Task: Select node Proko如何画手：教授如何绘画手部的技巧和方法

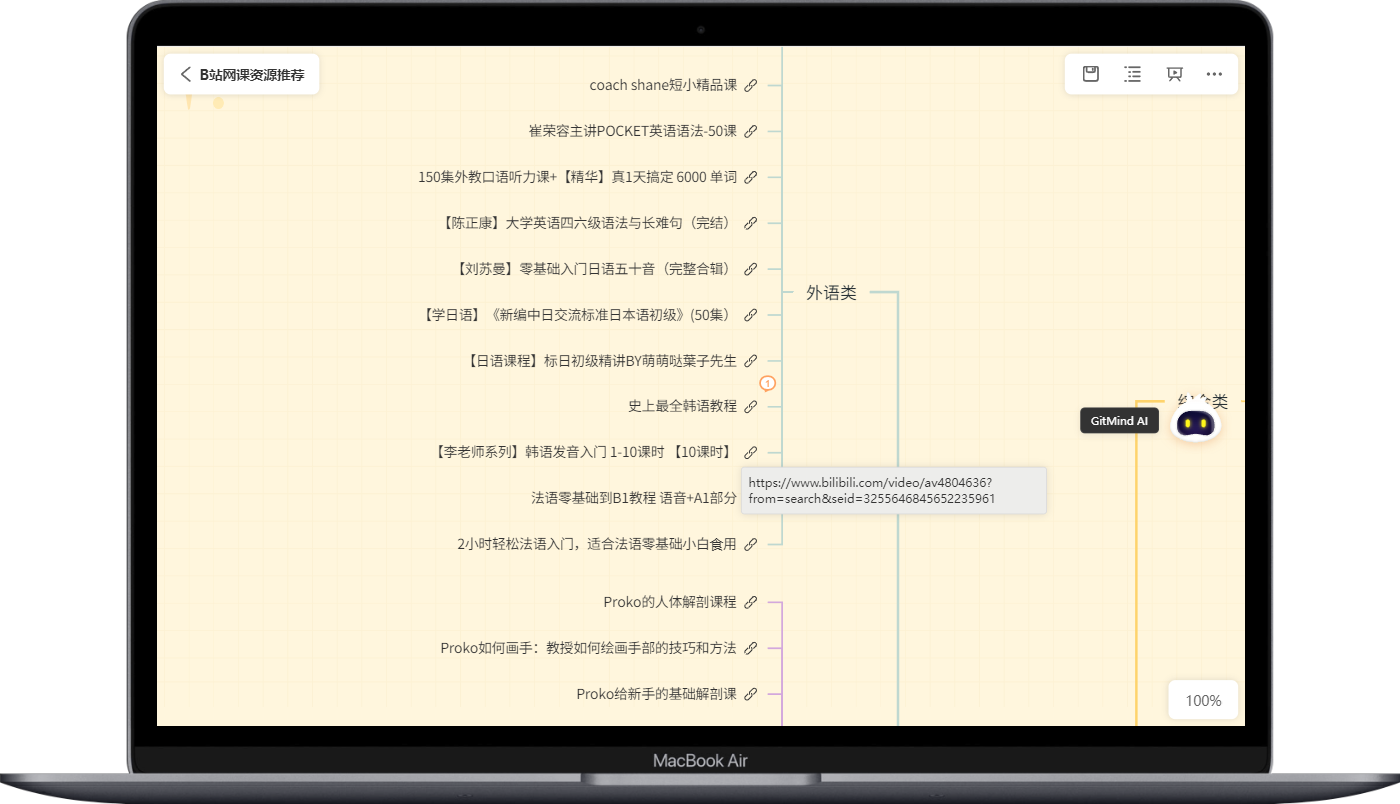Action: [588, 648]
